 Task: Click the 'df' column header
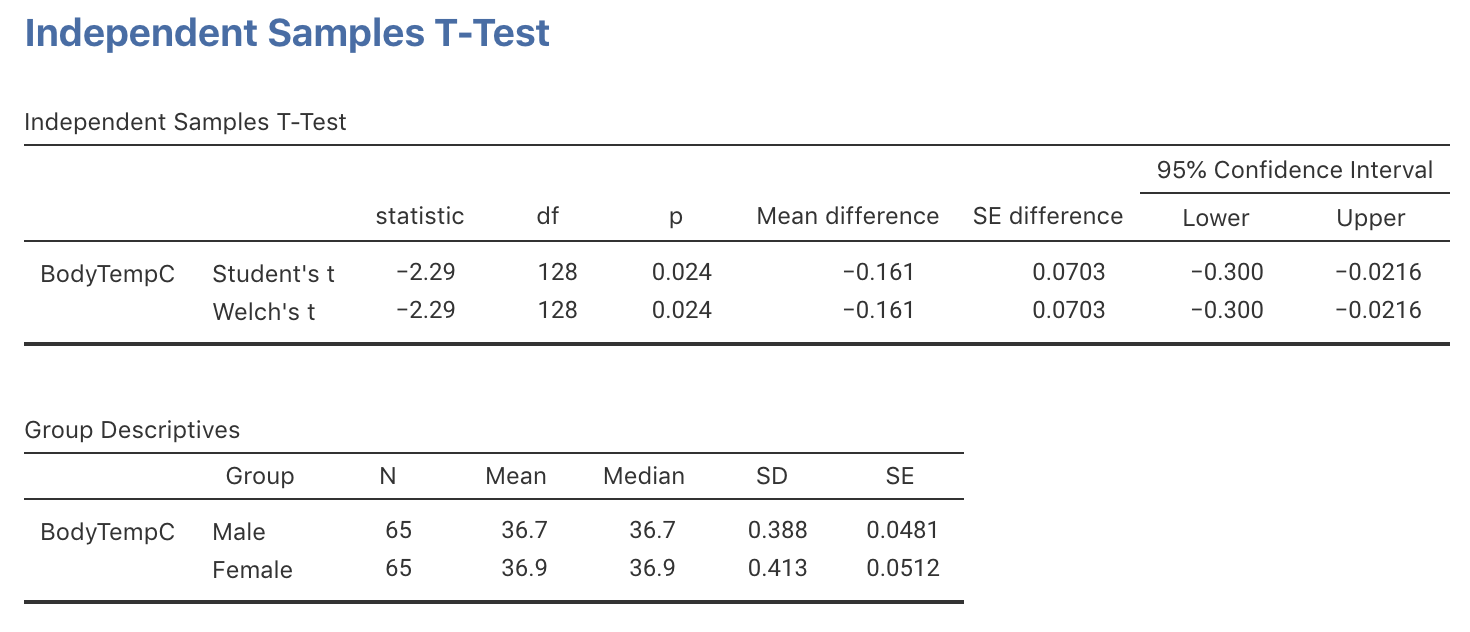click(x=548, y=216)
